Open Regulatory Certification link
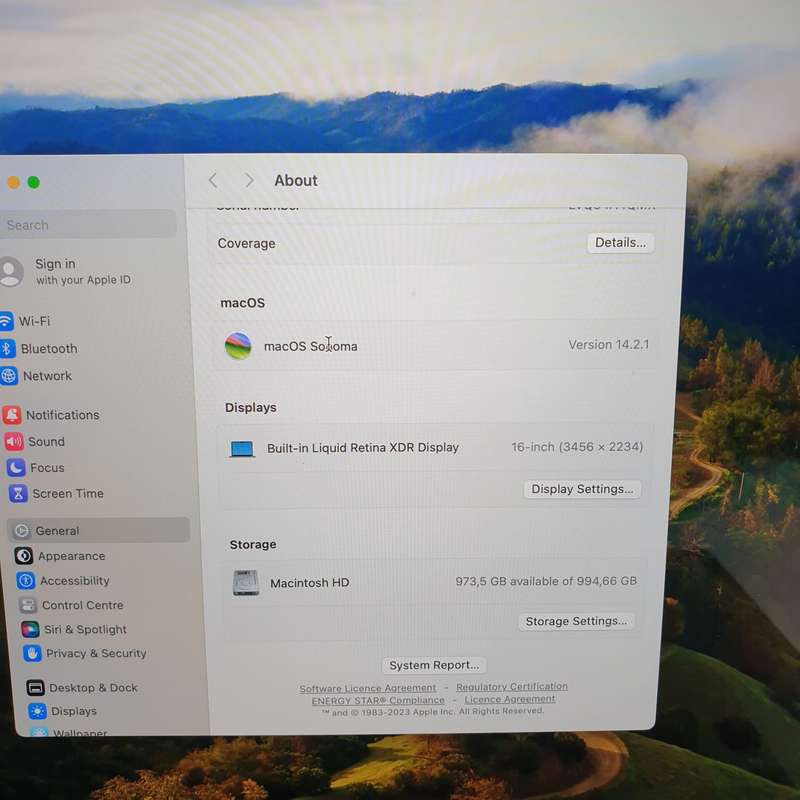This screenshot has height=800, width=800. point(512,687)
